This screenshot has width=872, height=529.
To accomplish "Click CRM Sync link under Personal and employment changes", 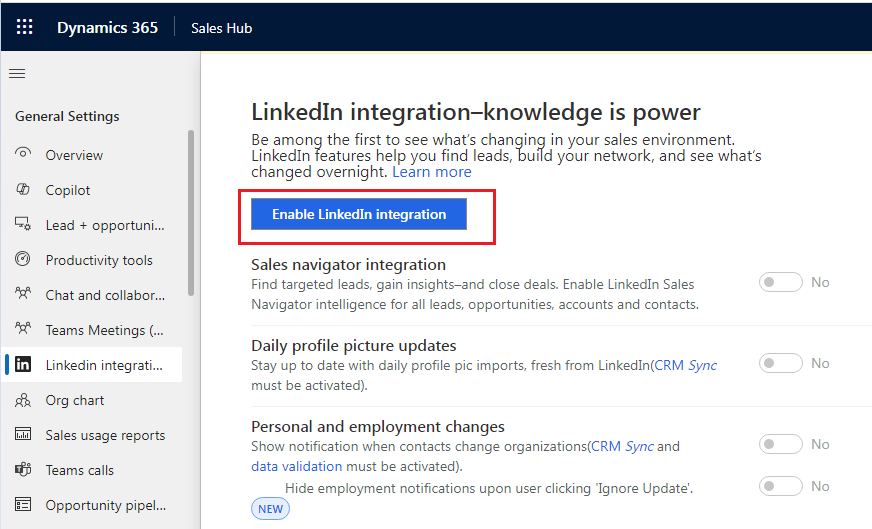I will (x=622, y=446).
